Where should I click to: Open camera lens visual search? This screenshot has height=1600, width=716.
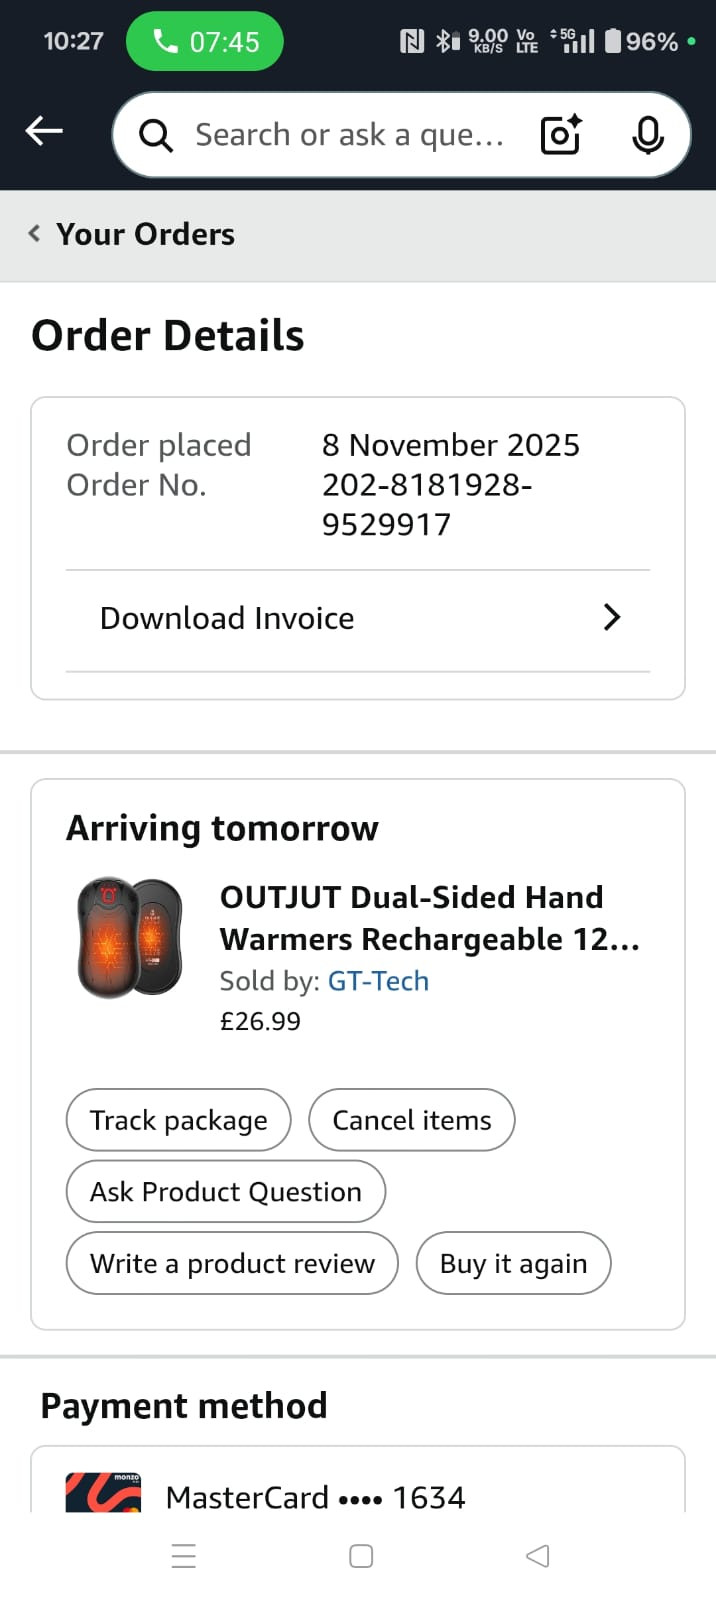(560, 135)
